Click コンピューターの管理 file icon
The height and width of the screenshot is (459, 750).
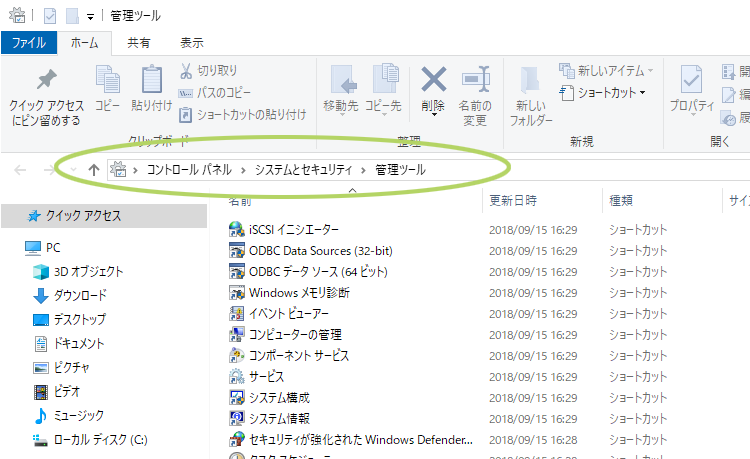click(237, 335)
